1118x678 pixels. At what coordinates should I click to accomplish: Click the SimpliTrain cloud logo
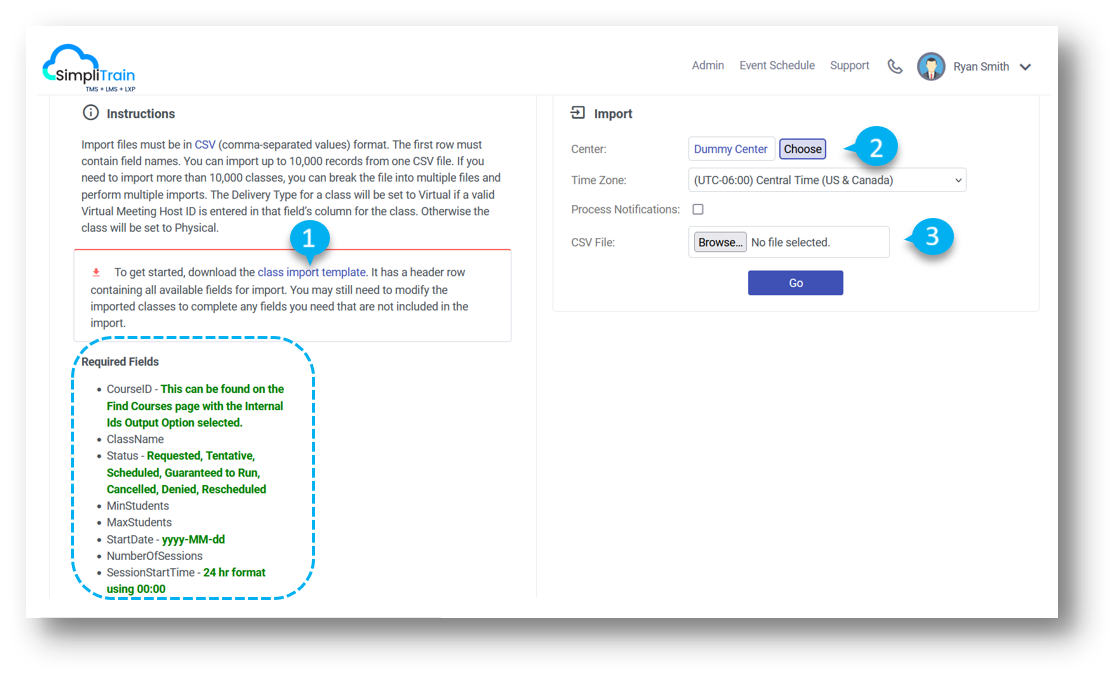point(88,67)
